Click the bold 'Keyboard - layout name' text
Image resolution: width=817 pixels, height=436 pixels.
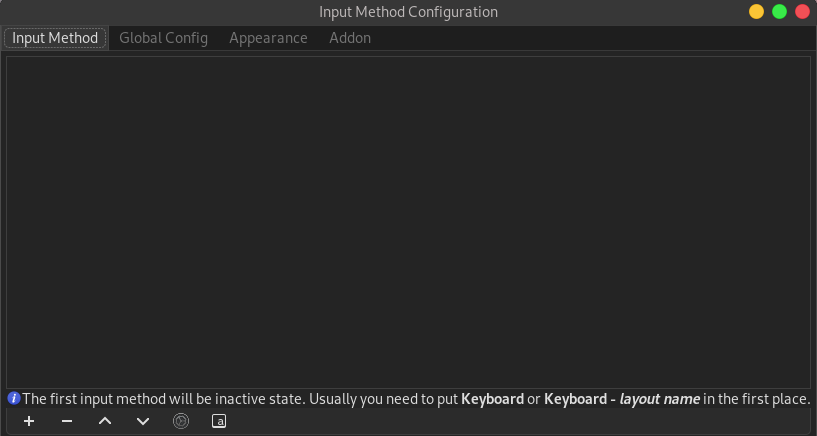click(x=621, y=399)
